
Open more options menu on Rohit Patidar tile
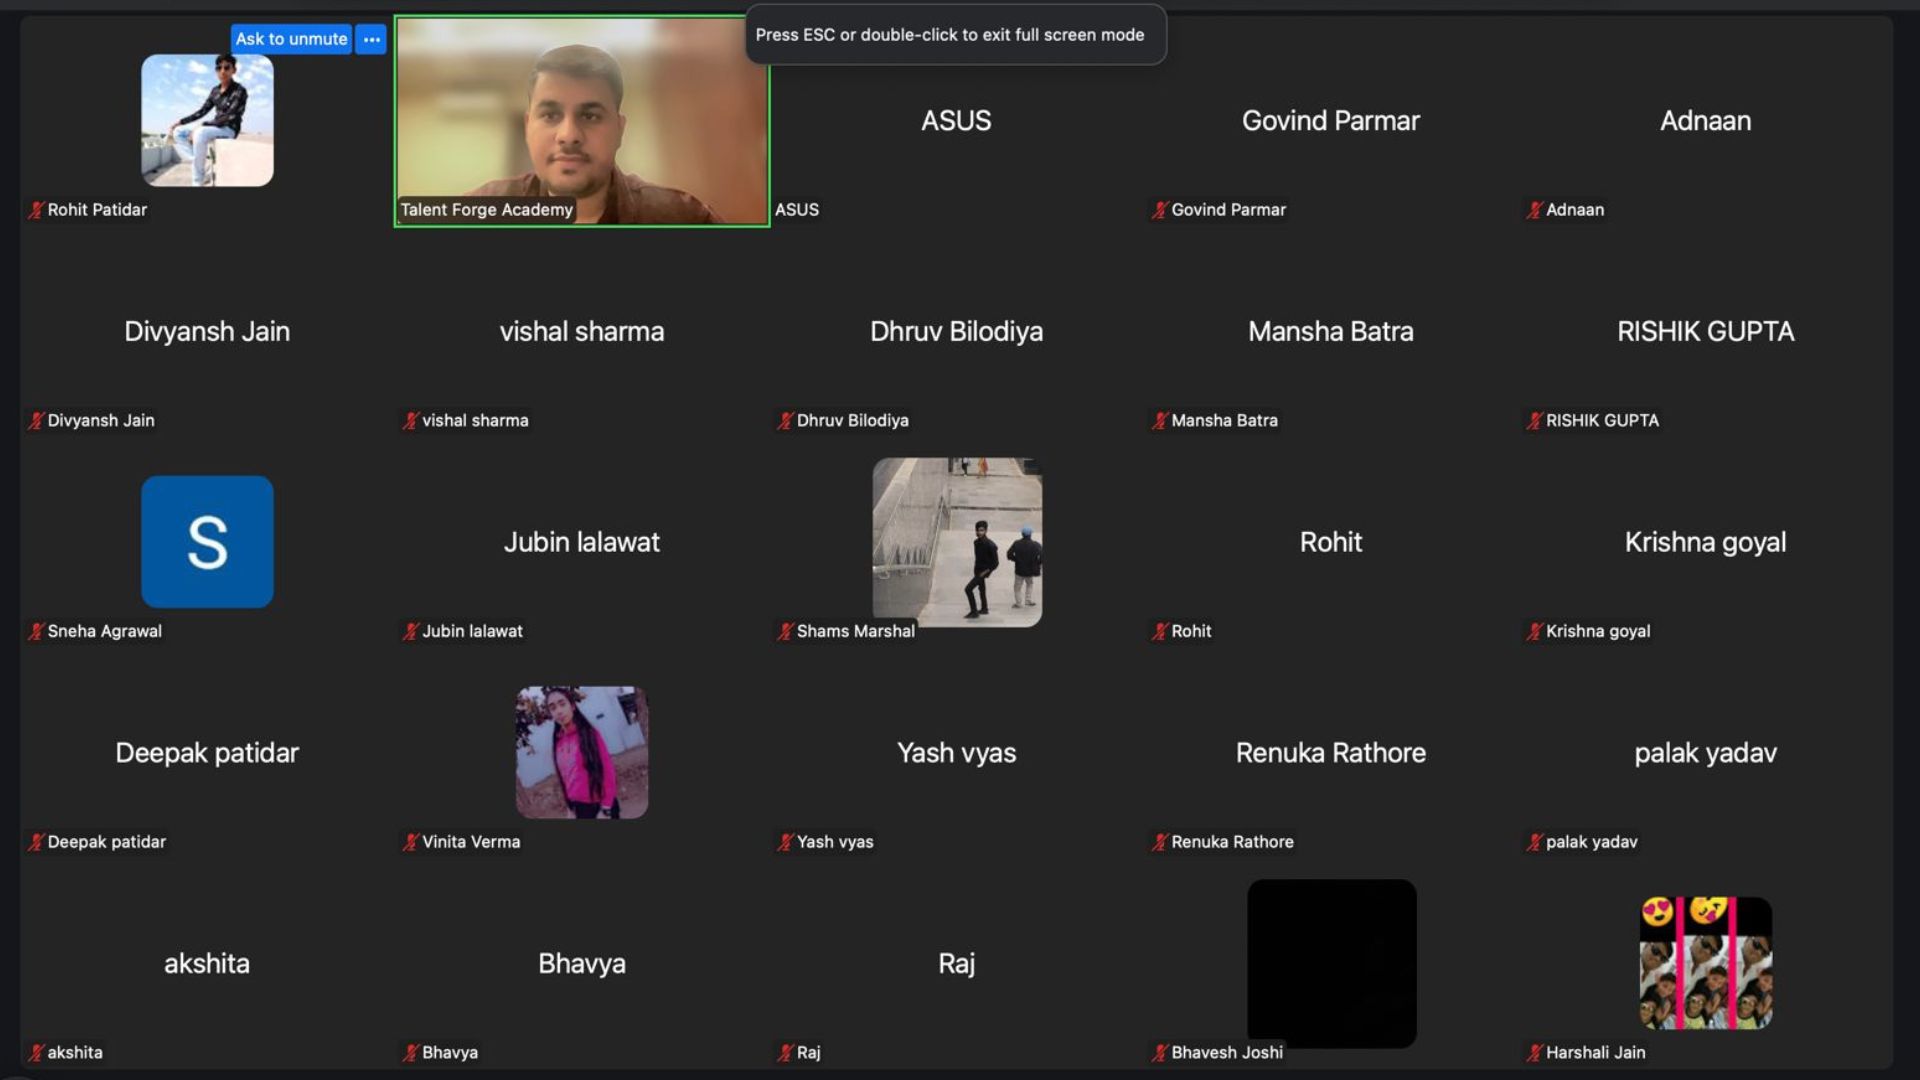[x=372, y=39]
